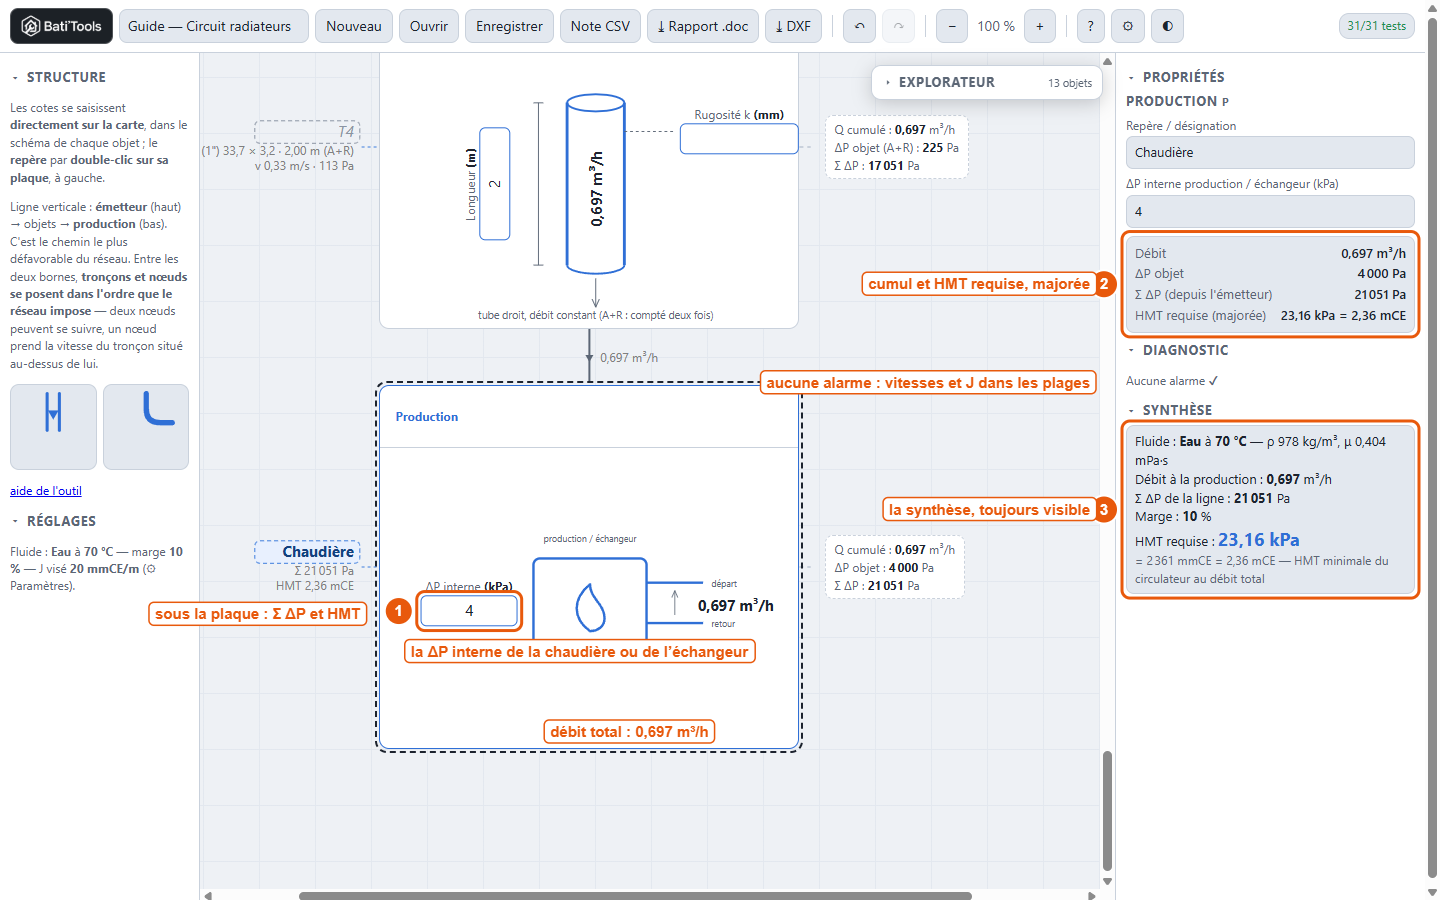Click the Rugosité k (mm) input

739,139
